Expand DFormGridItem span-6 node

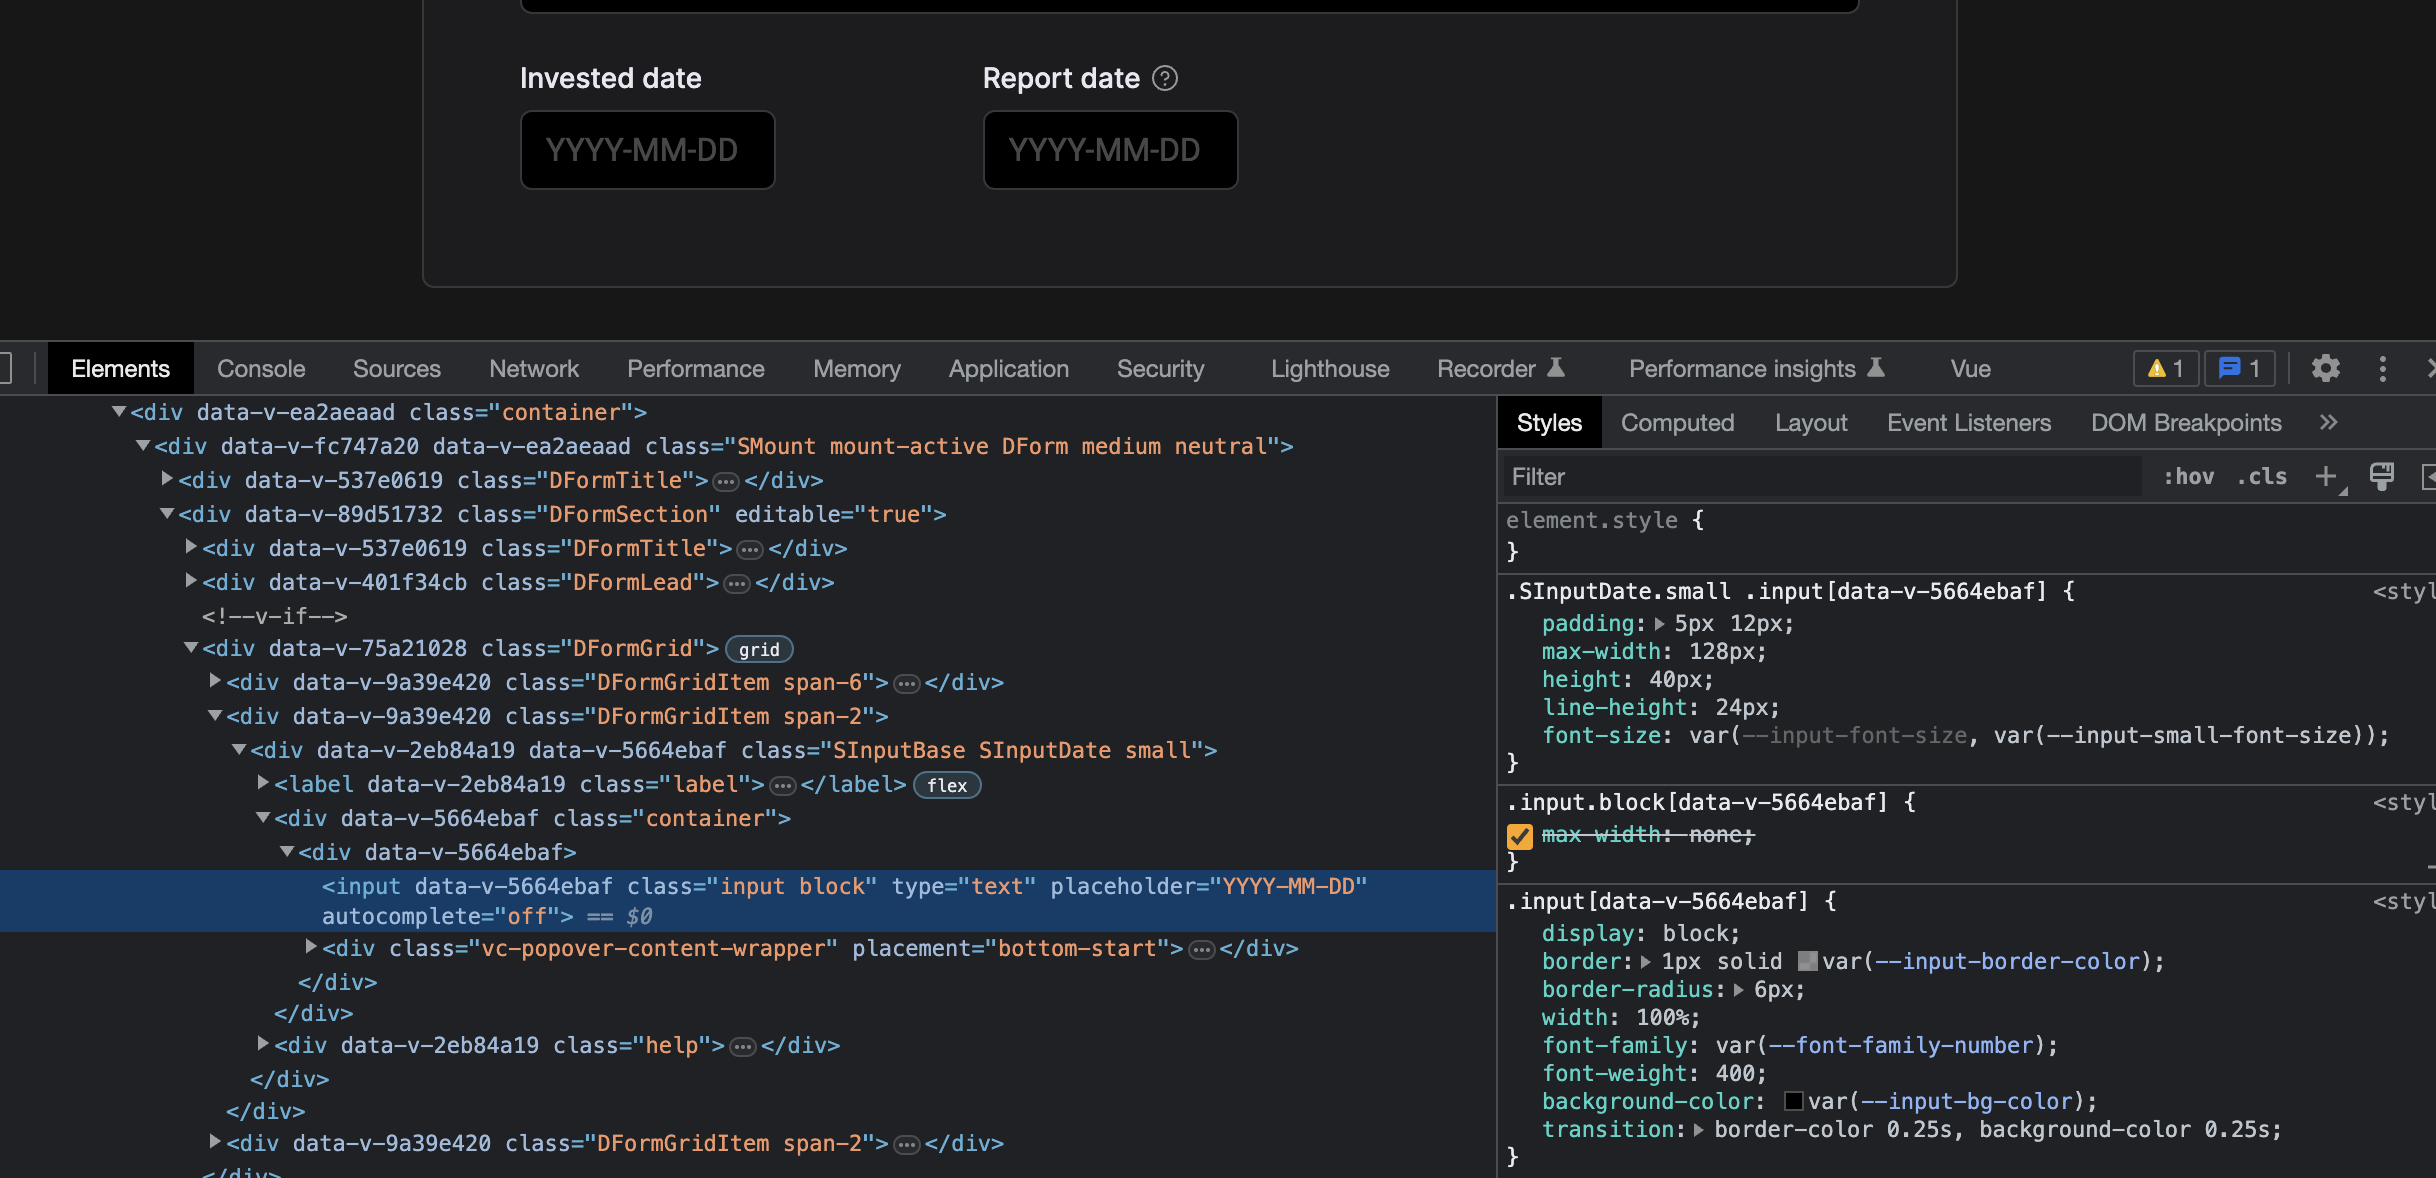click(x=215, y=681)
